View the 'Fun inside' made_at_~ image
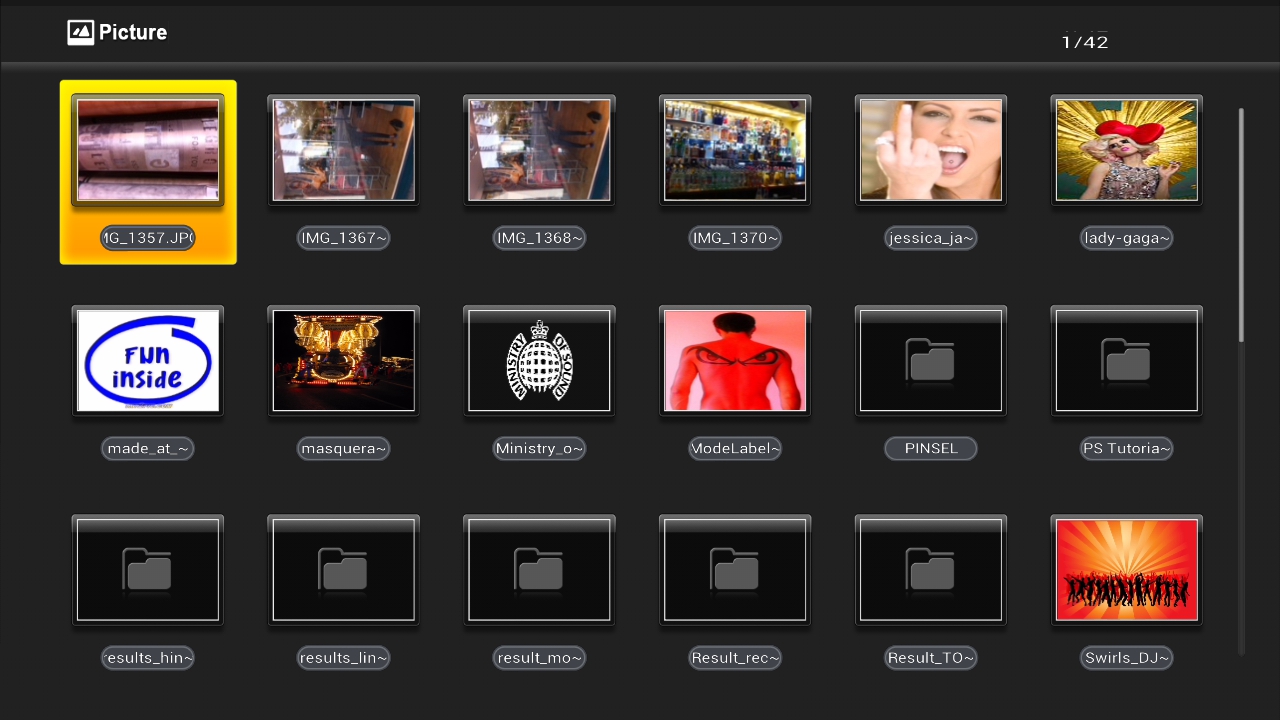This screenshot has height=720, width=1280. 147,360
